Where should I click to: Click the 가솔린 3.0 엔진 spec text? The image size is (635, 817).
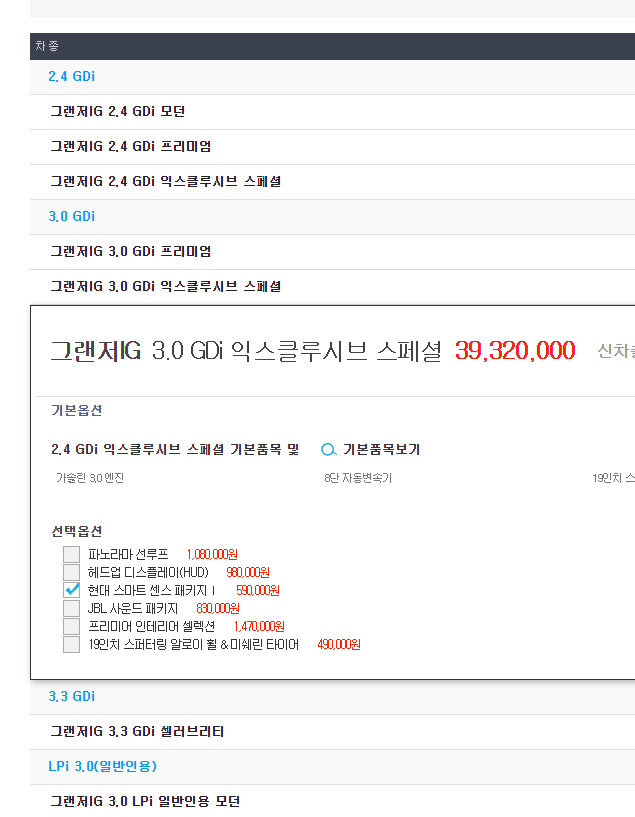(90, 478)
